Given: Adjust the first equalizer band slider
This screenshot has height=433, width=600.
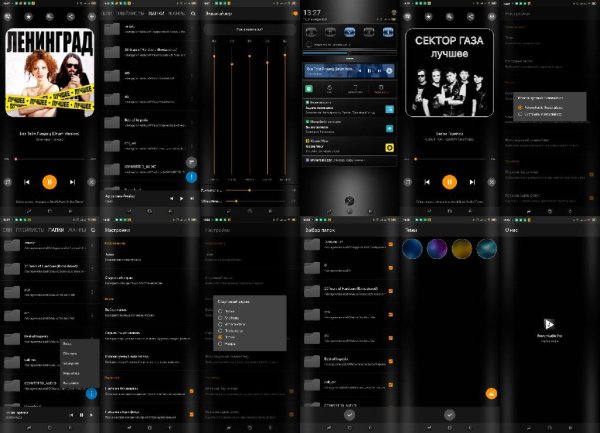Looking at the screenshot, I should click(x=214, y=109).
